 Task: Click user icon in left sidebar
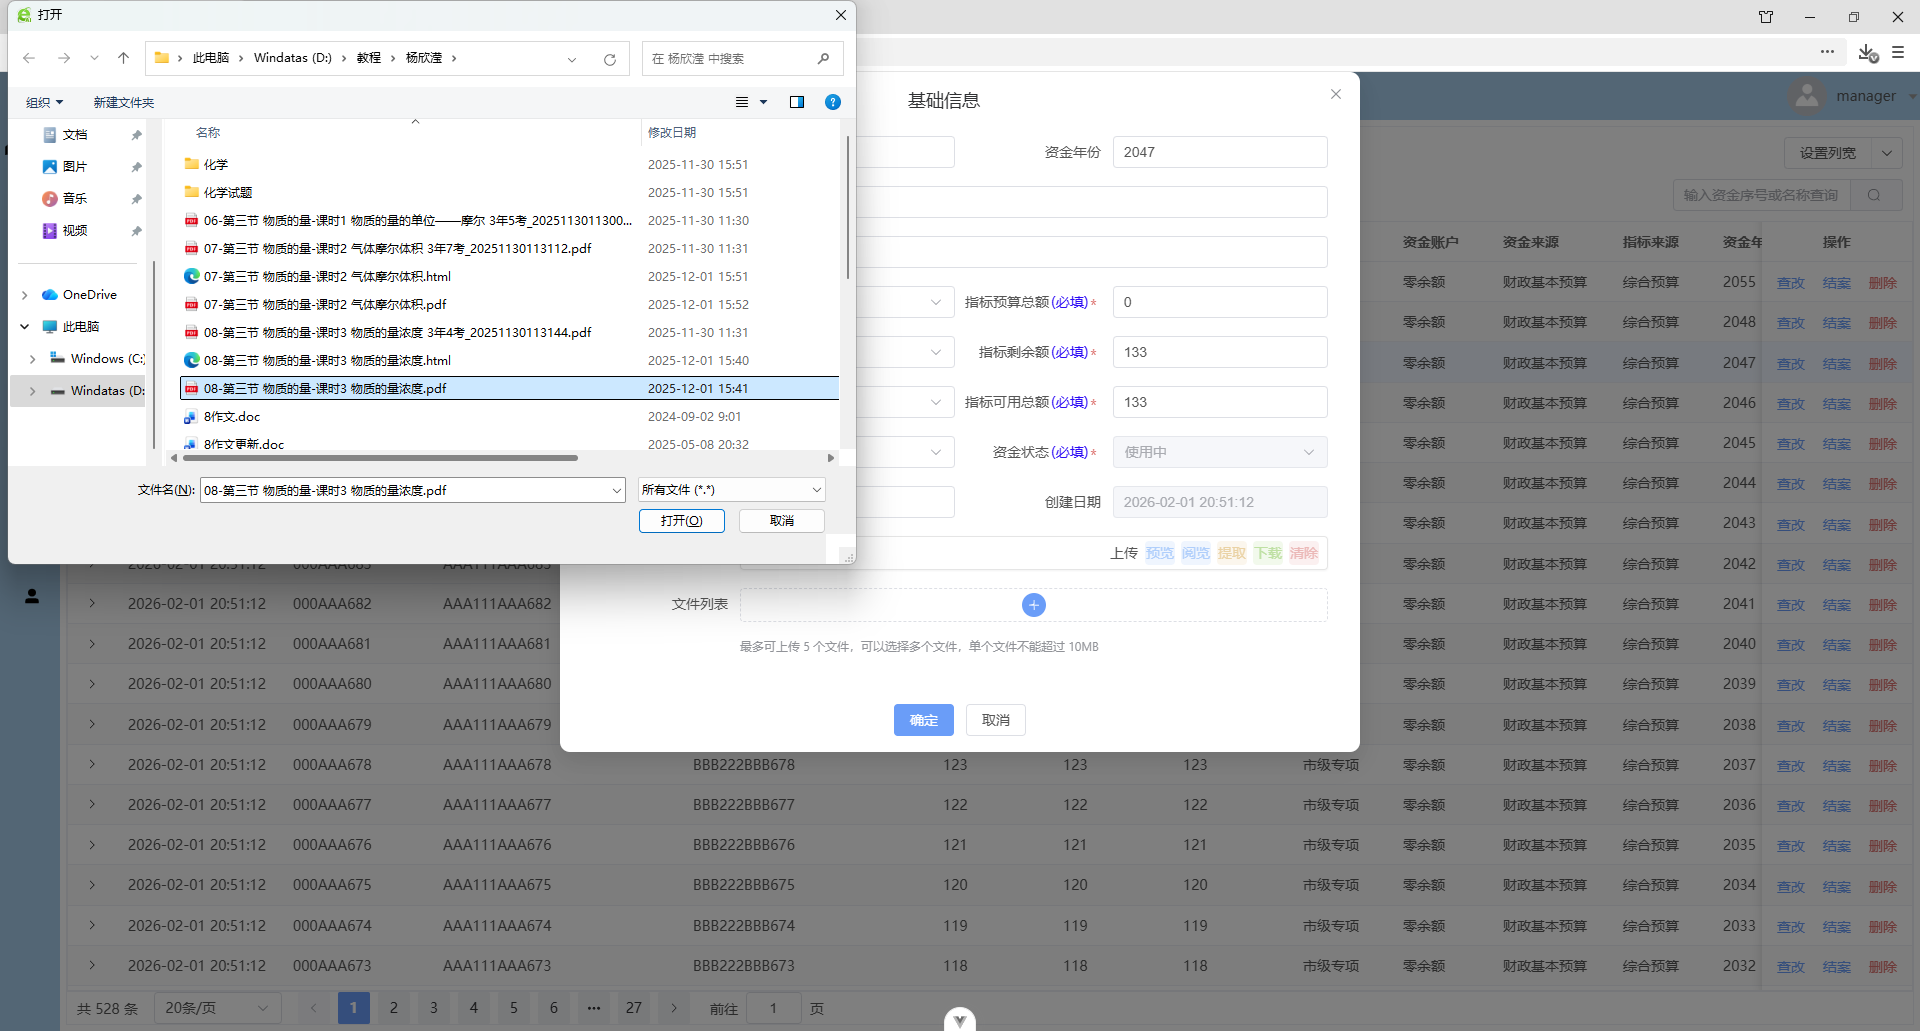tap(32, 596)
